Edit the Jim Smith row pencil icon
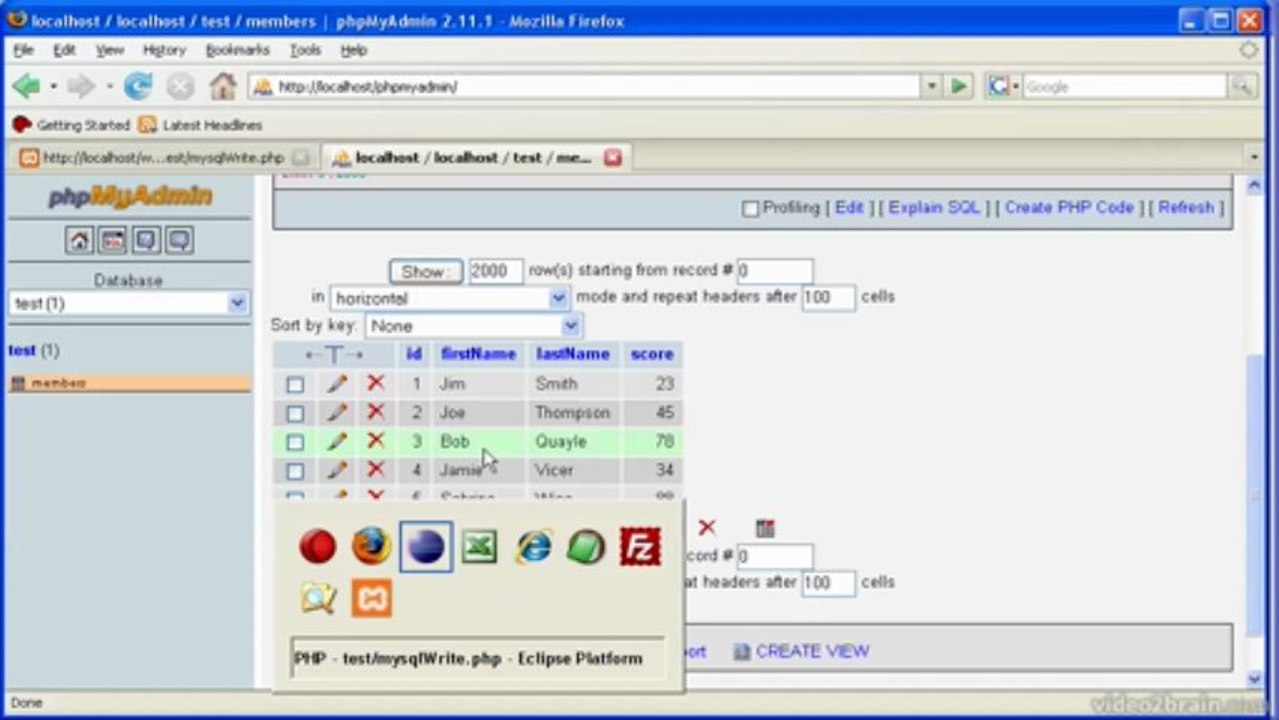1279x720 pixels. click(337, 383)
